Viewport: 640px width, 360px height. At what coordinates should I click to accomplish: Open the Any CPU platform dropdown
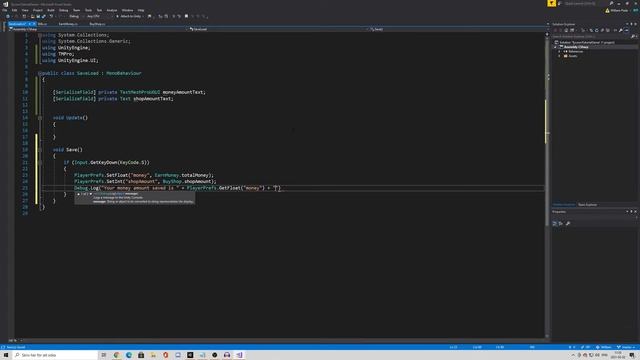pyautogui.click(x=98, y=16)
